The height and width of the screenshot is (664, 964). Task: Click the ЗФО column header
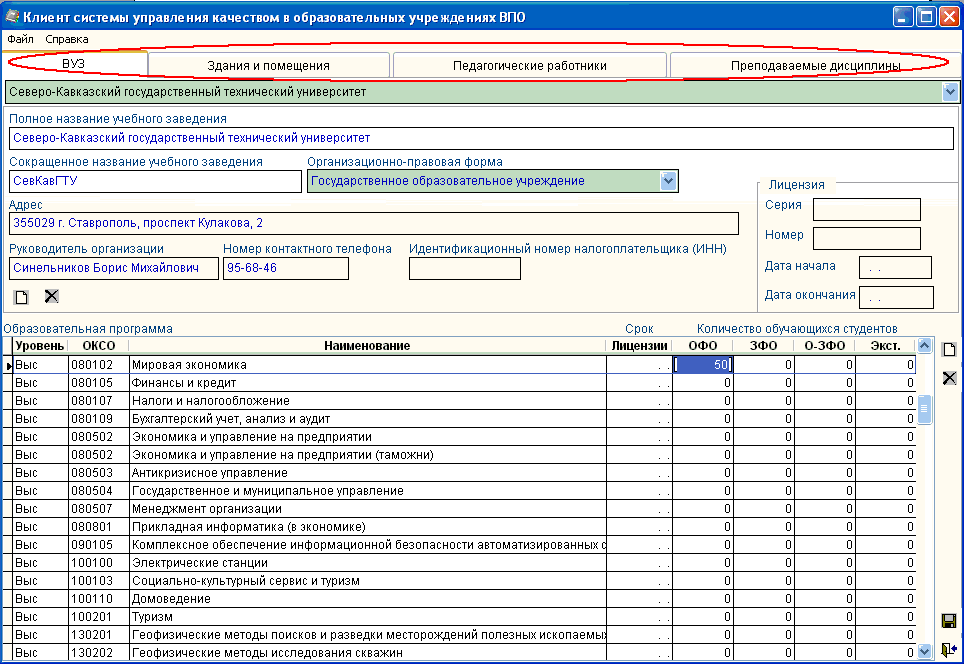point(764,346)
